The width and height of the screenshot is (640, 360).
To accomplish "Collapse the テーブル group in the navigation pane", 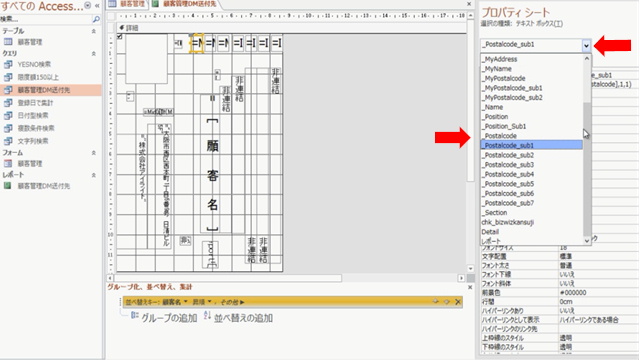I will (93, 31).
